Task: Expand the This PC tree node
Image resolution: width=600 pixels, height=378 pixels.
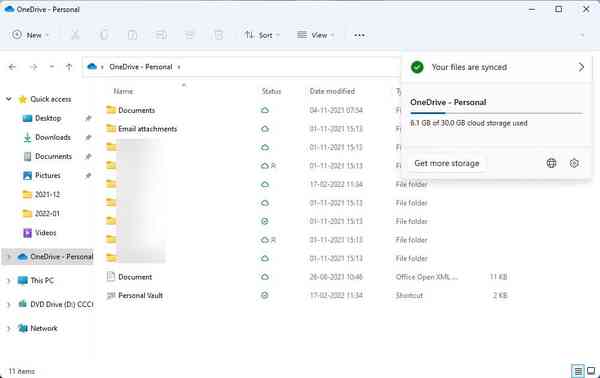Action: coord(8,281)
